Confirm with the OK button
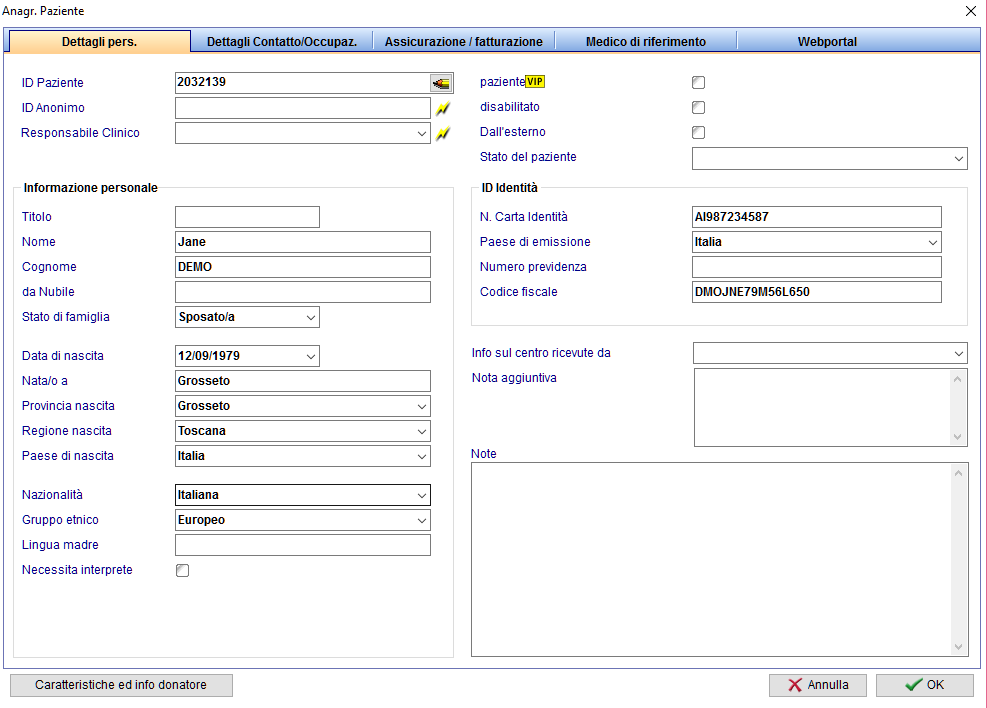The width and height of the screenshot is (987, 708). point(925,685)
